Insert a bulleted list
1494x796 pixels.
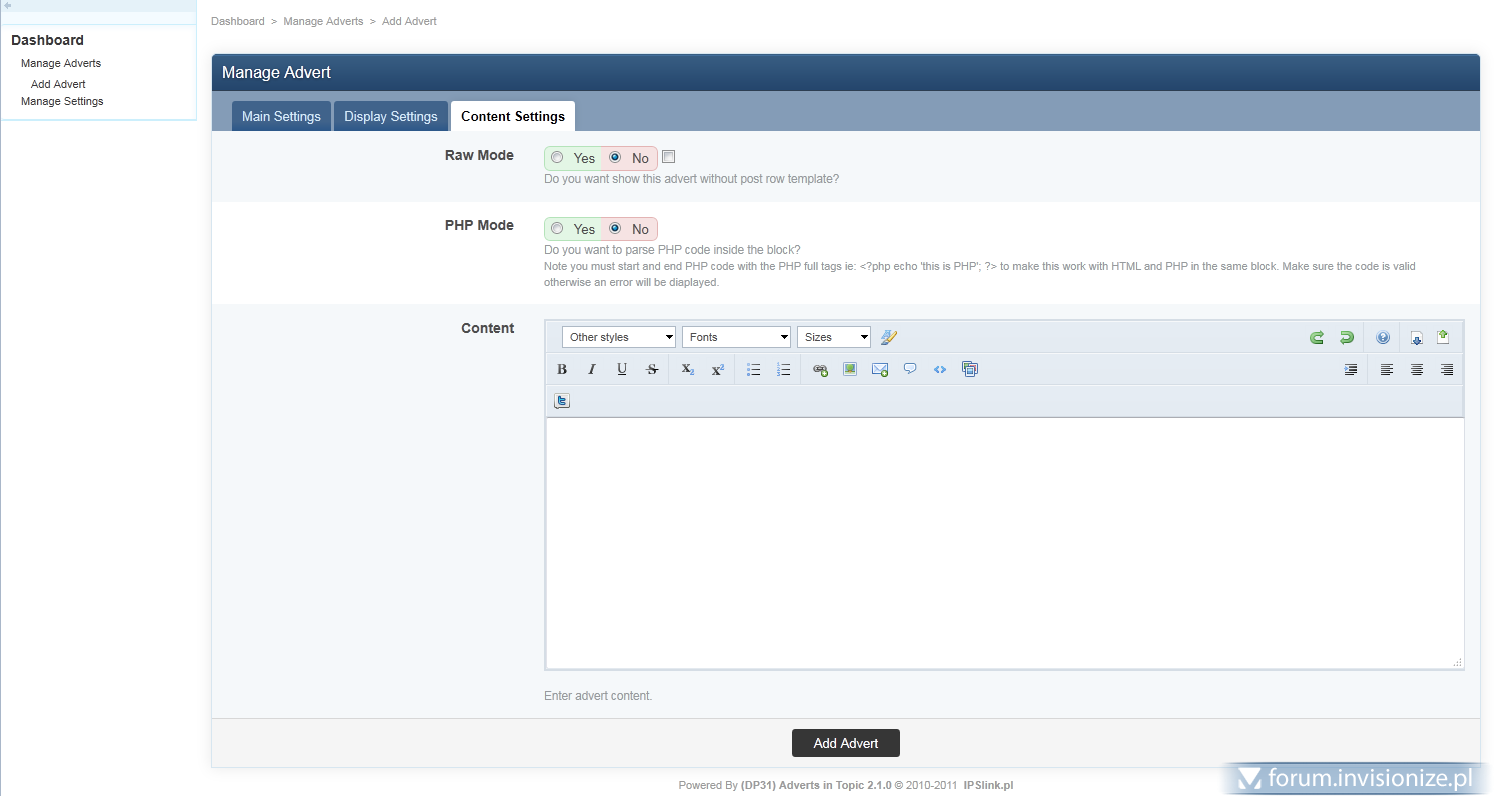(x=754, y=369)
